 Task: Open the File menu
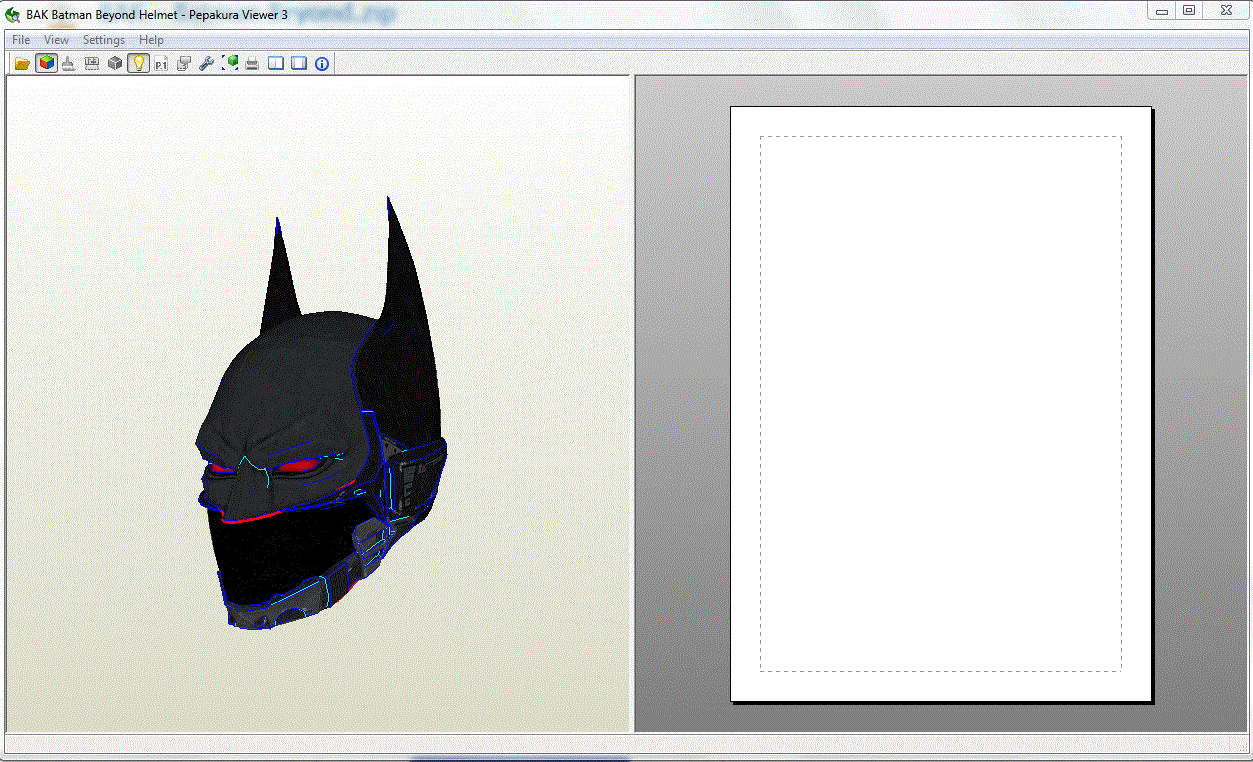point(21,40)
